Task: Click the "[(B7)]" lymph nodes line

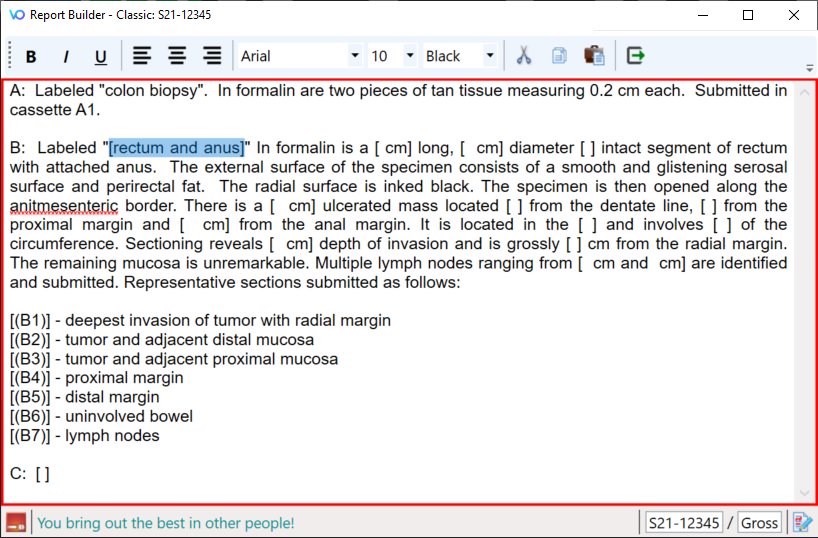Action: pos(85,436)
